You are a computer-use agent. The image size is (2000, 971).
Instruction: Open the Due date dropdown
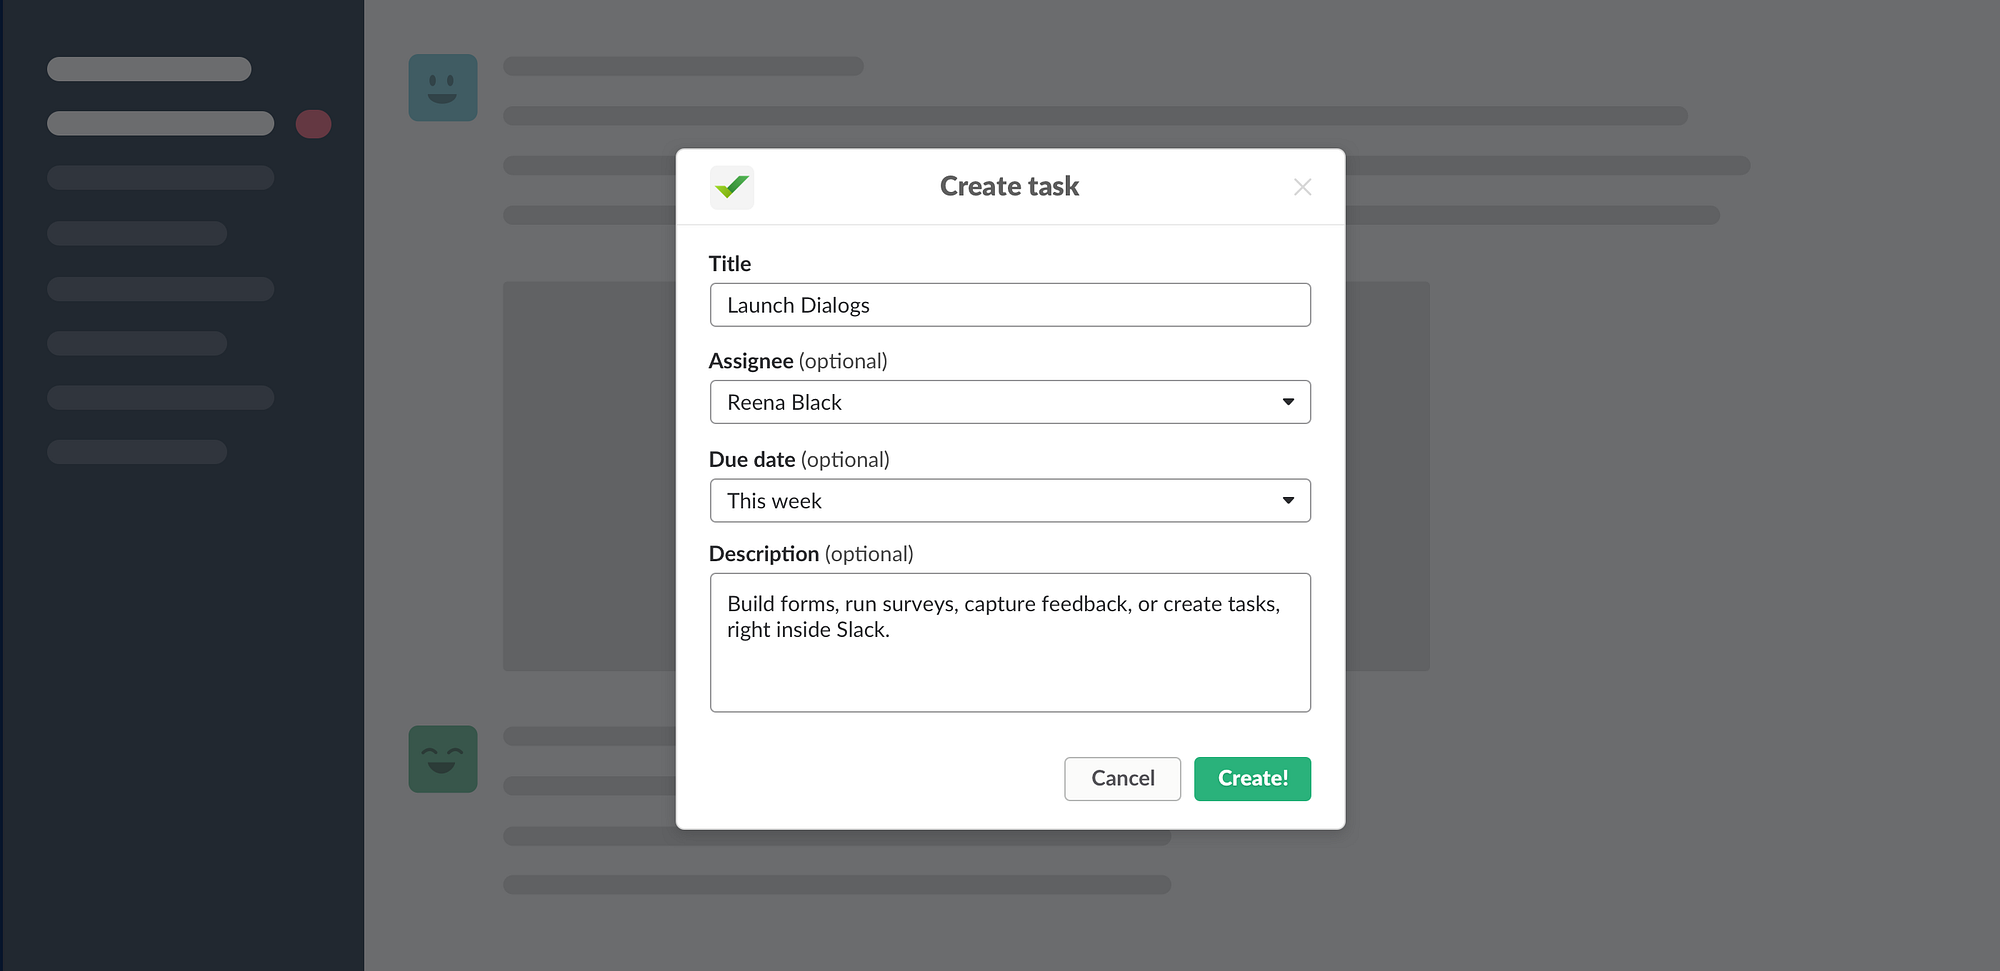(x=1010, y=500)
